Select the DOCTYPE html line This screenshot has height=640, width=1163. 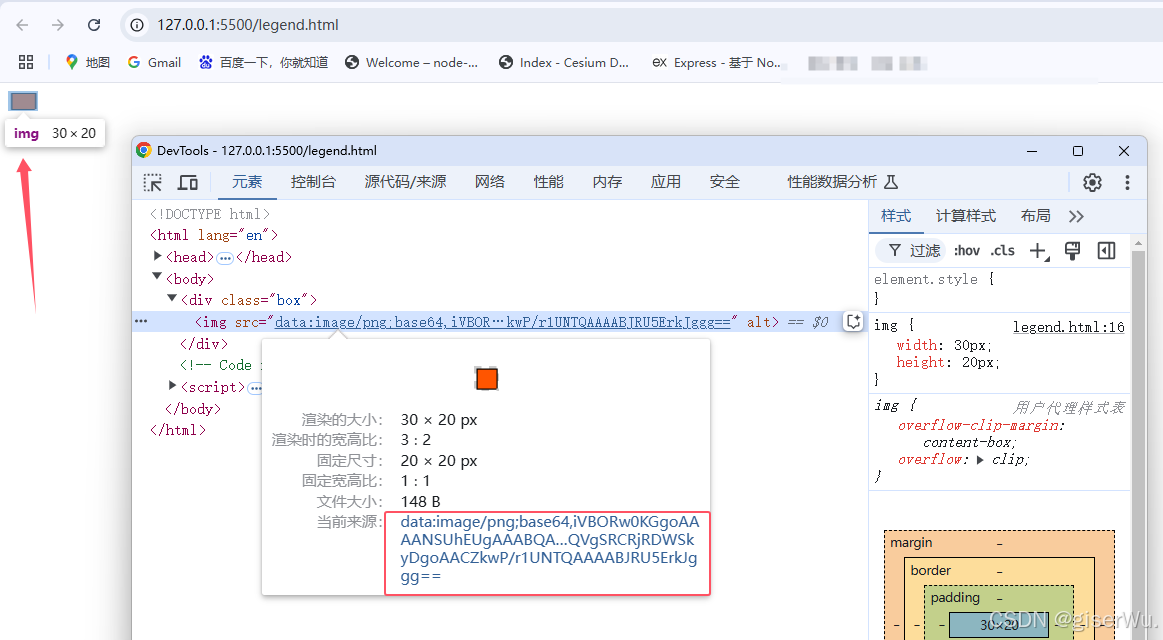209,214
